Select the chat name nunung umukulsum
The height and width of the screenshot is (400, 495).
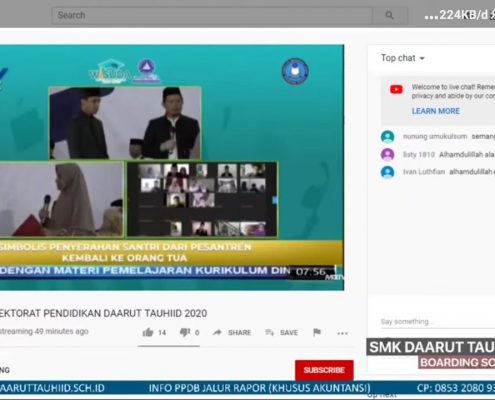click(435, 136)
